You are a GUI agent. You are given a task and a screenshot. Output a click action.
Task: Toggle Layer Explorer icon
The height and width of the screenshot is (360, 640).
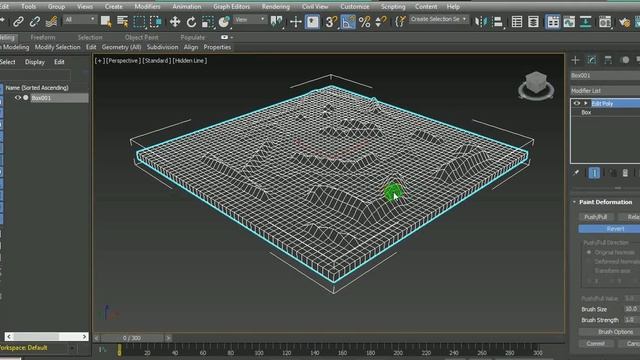pyautogui.click(x=533, y=22)
